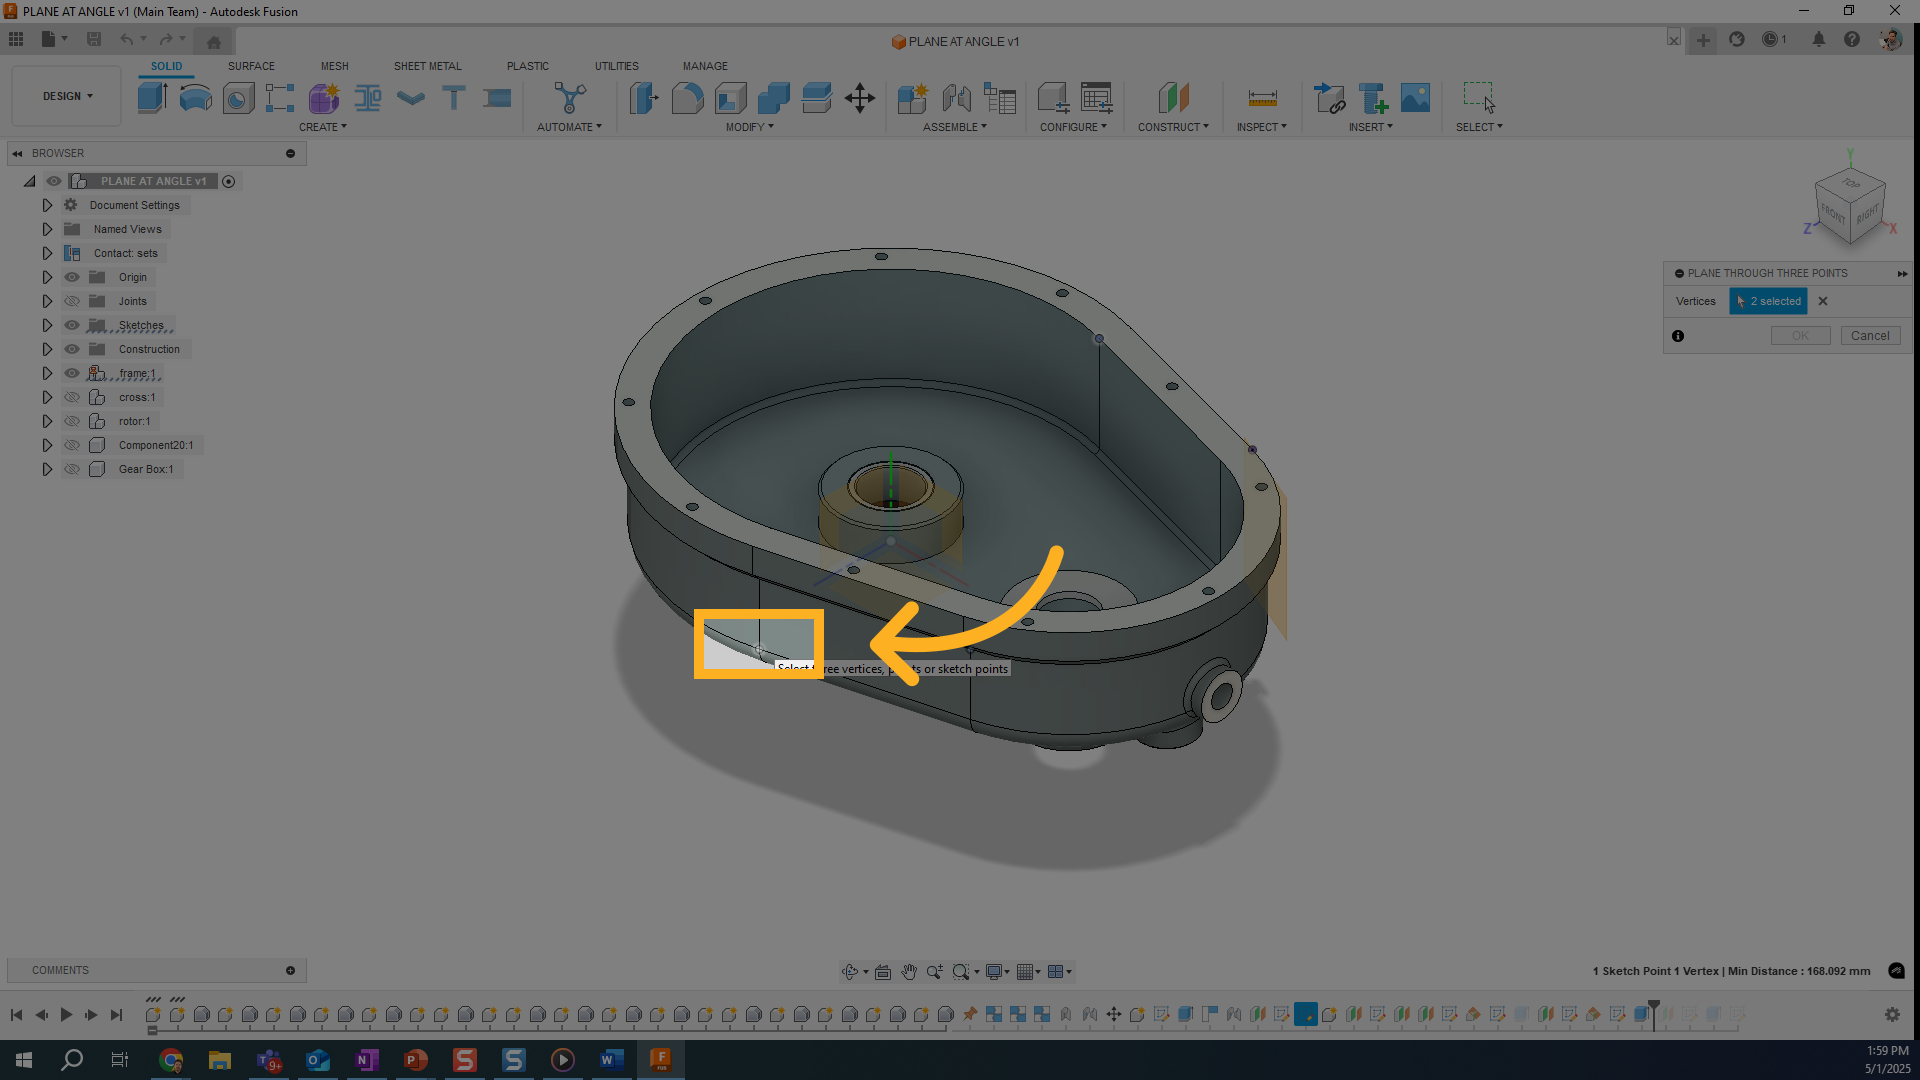The height and width of the screenshot is (1080, 1920).
Task: Click the ViewCube in the corner
Action: click(1851, 205)
